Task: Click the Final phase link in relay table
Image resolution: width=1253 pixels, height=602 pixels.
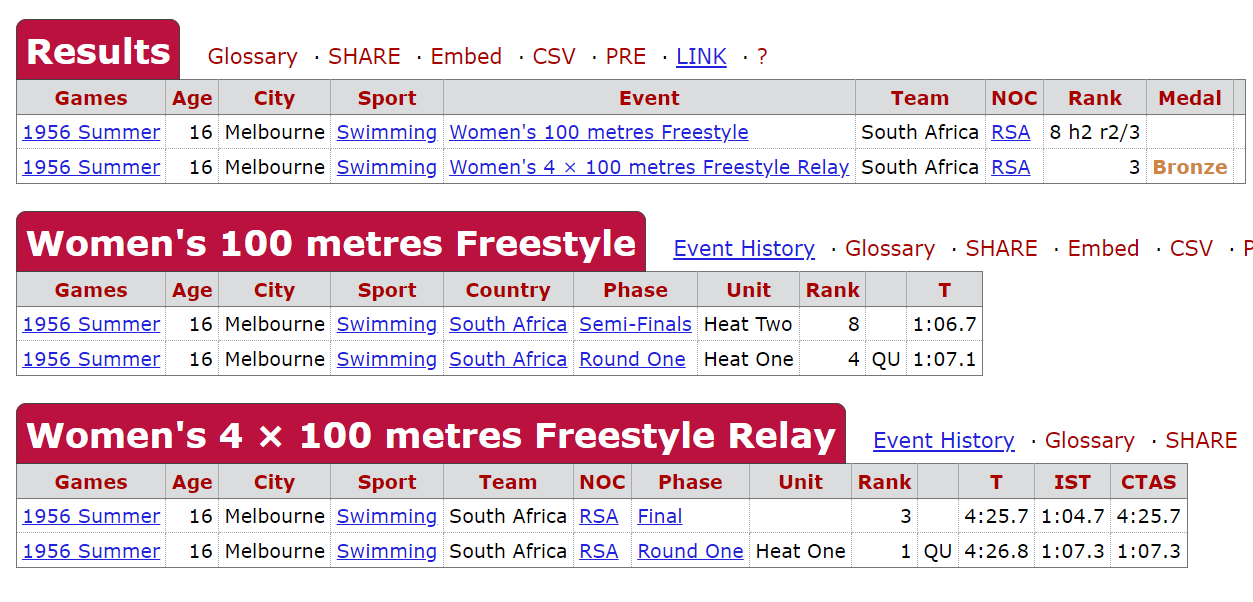Action: click(x=660, y=516)
